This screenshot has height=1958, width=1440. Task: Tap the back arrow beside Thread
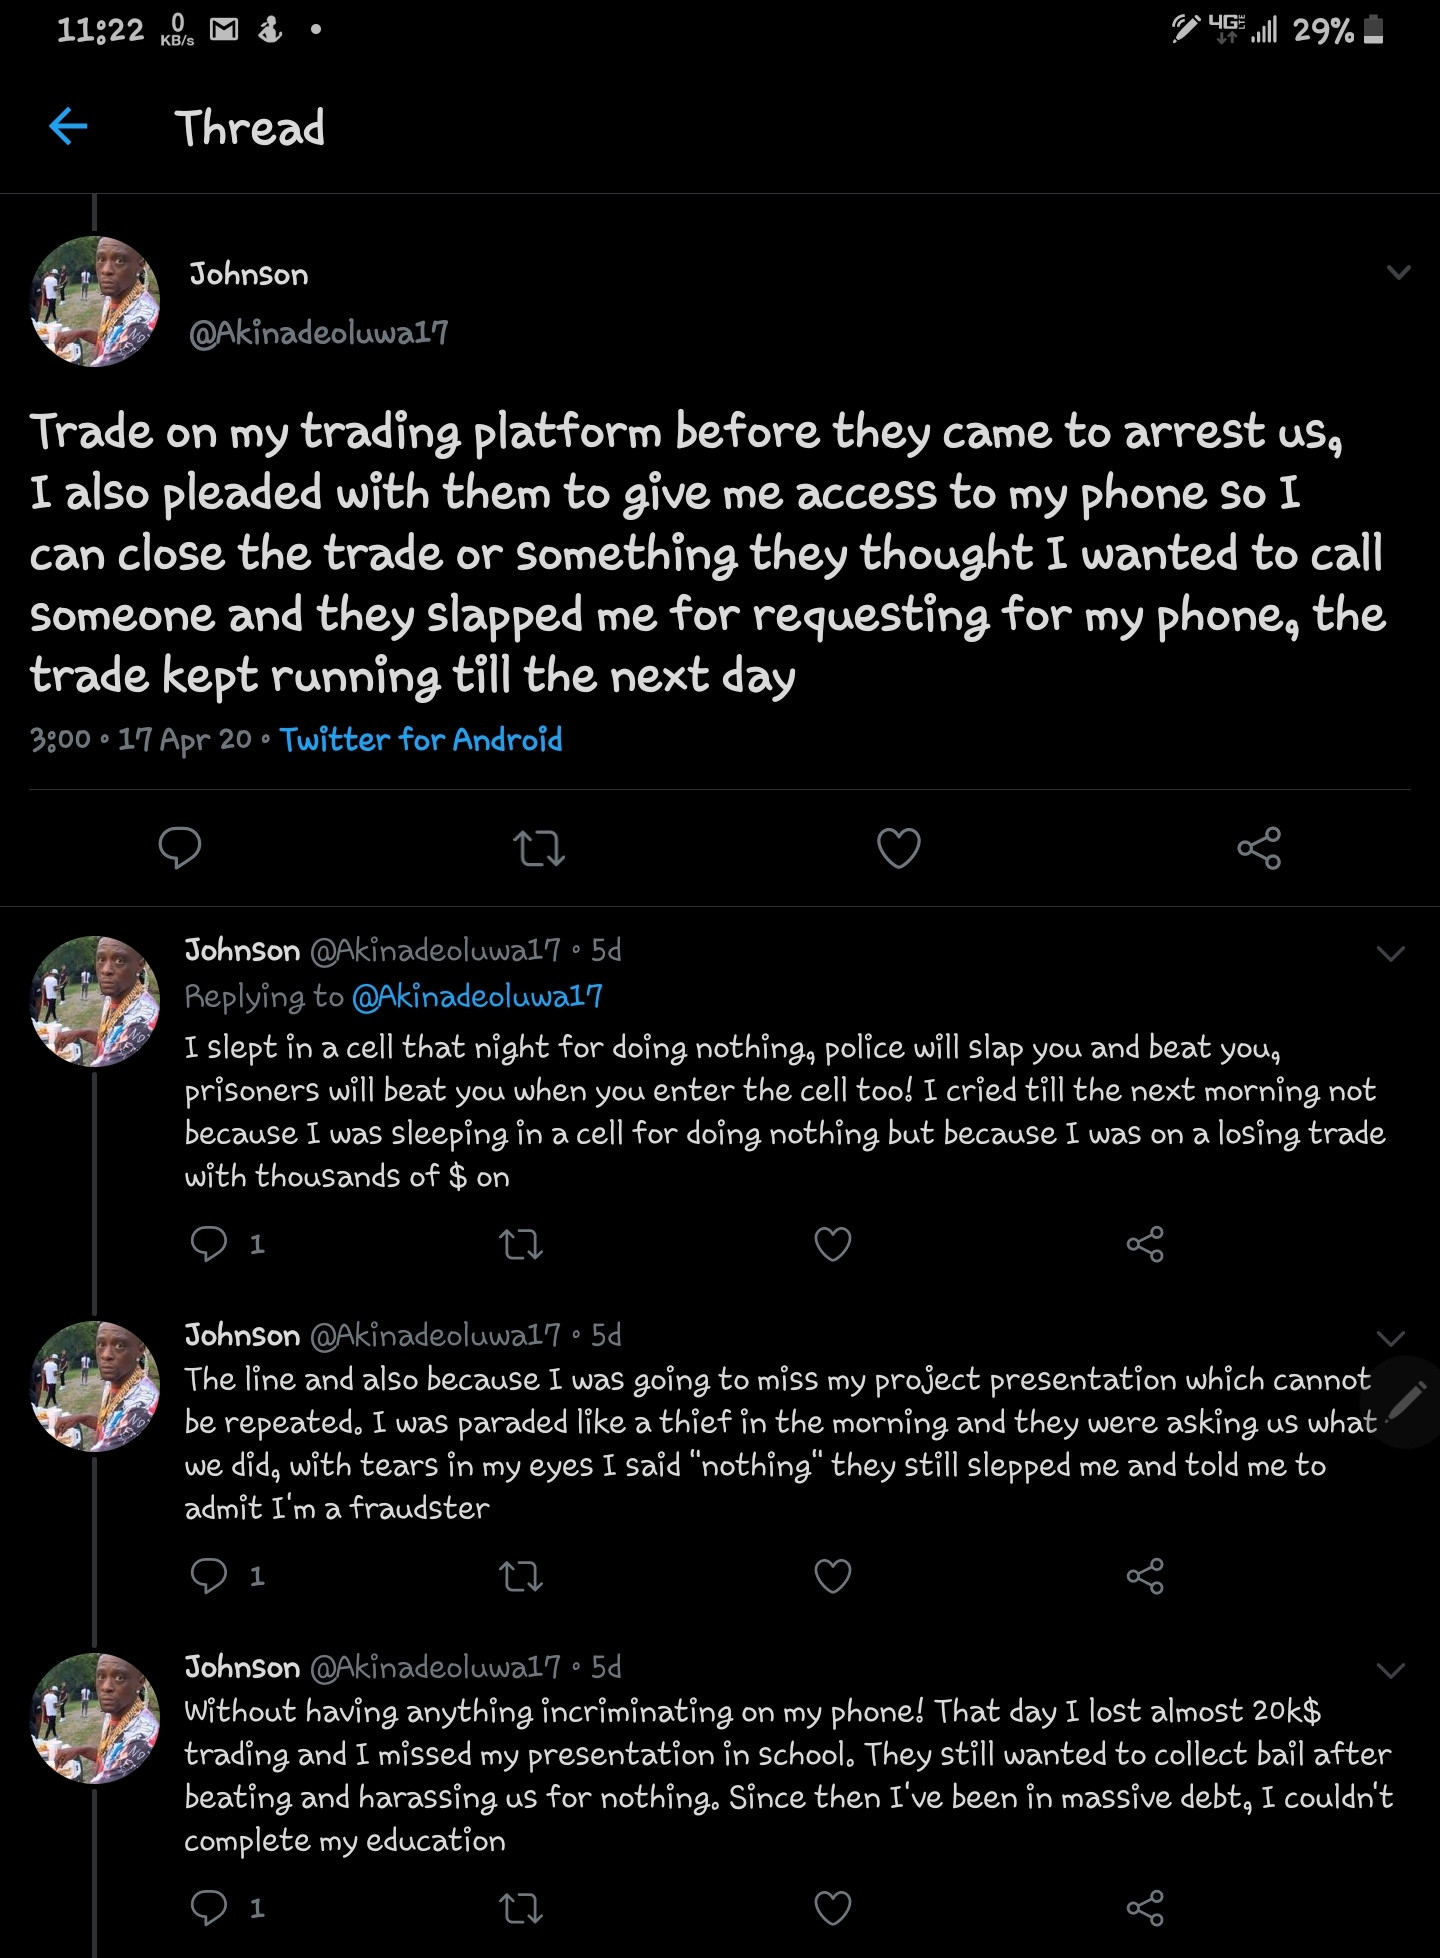(68, 127)
